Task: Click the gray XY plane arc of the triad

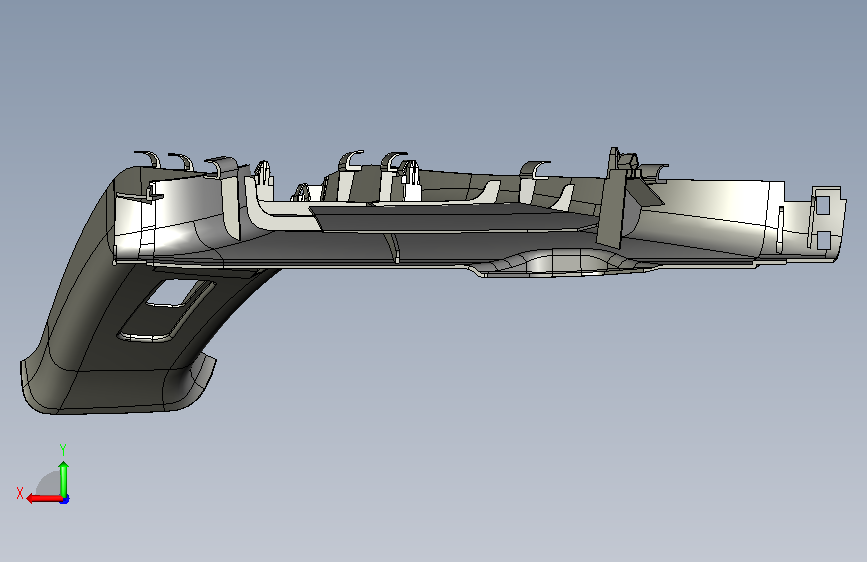Action: pos(49,483)
